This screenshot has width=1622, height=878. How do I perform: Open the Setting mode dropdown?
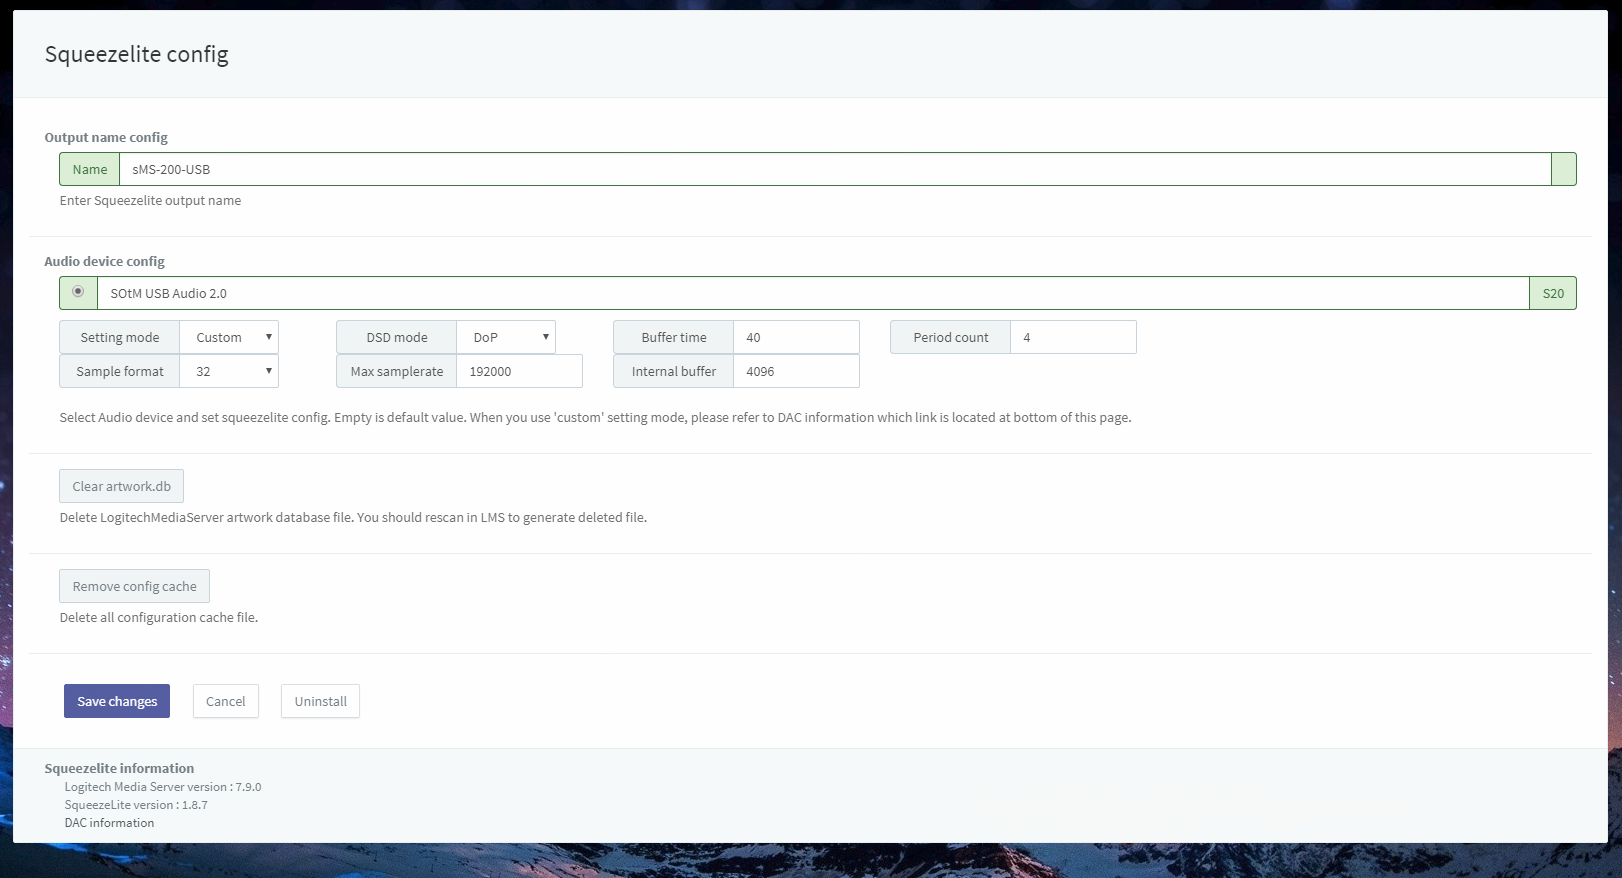click(x=229, y=338)
